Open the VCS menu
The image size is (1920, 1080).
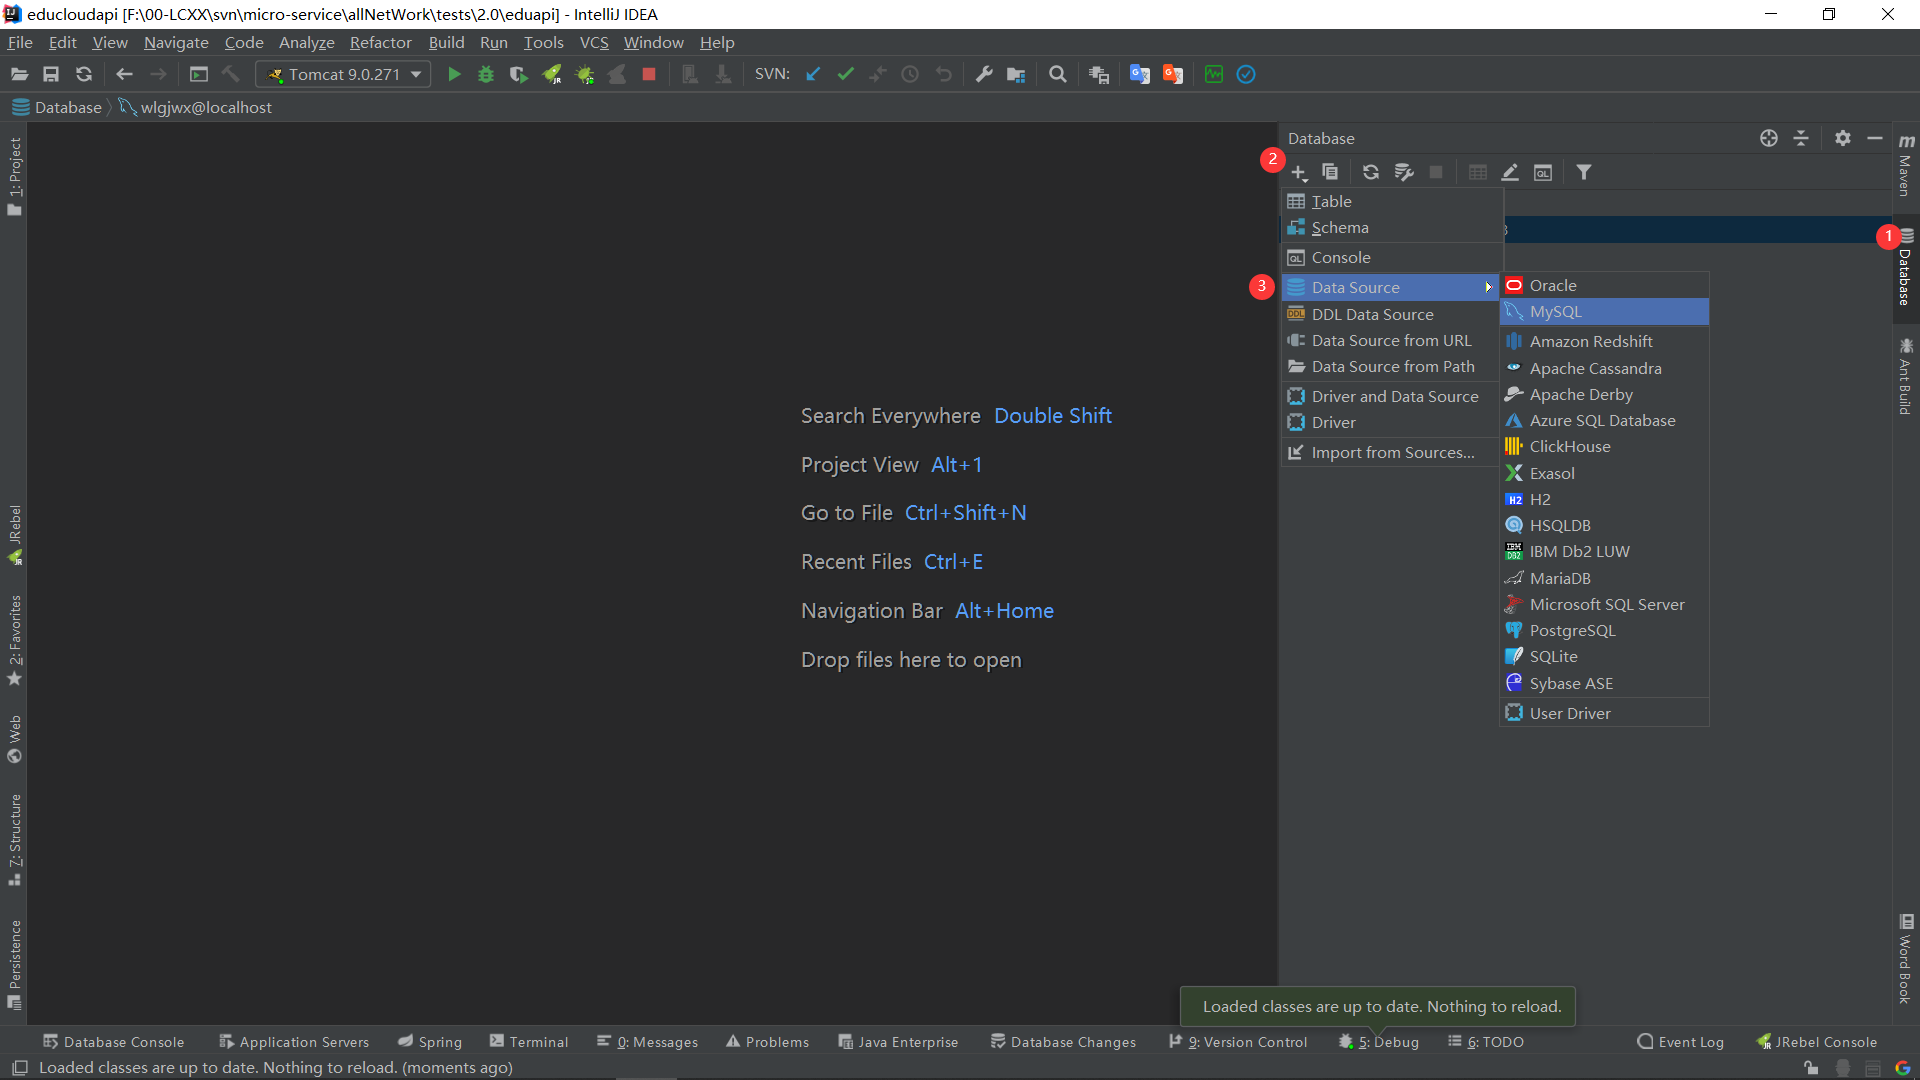(594, 42)
